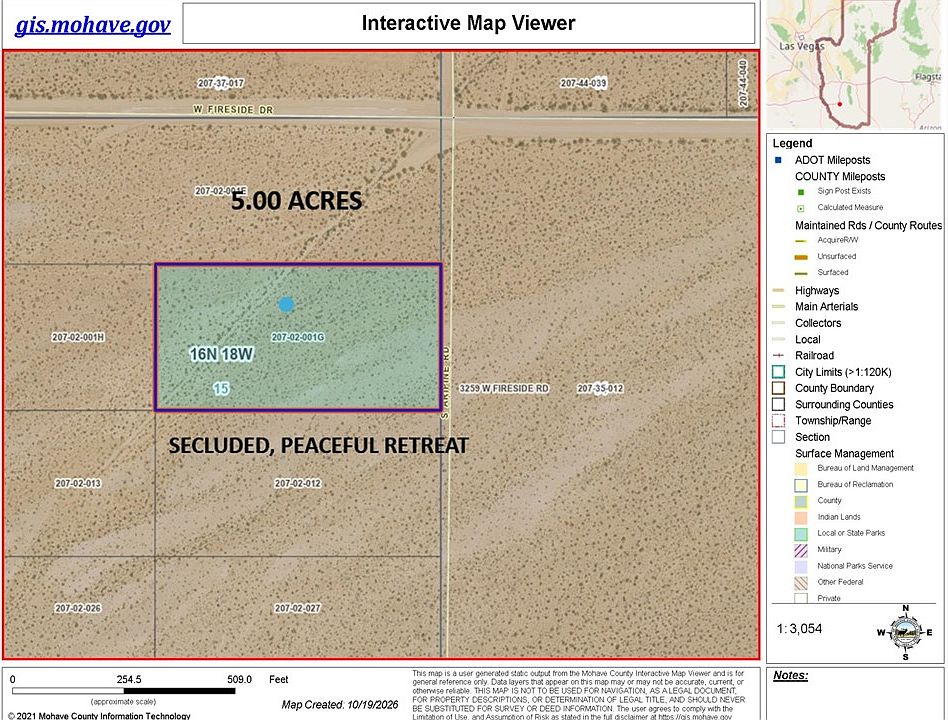
Task: Click the compass rose icon
Action: [x=905, y=632]
